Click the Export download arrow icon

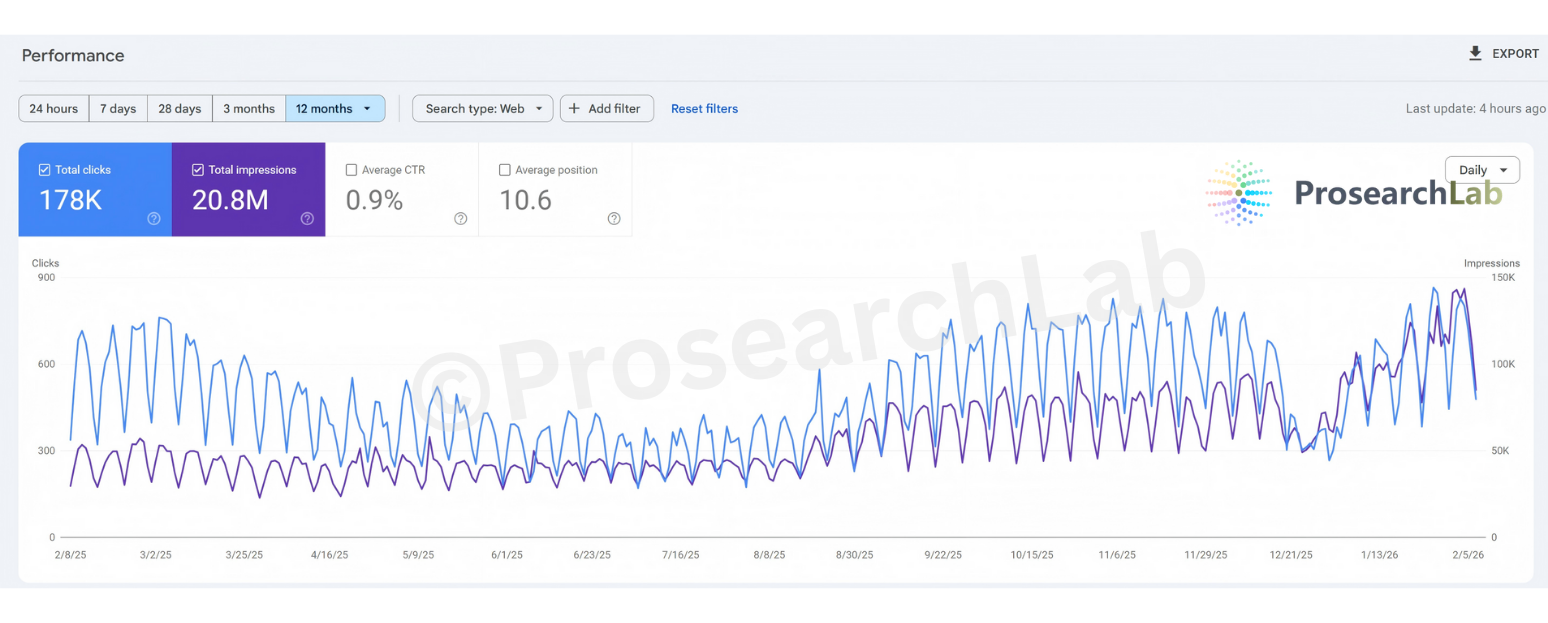[1474, 54]
